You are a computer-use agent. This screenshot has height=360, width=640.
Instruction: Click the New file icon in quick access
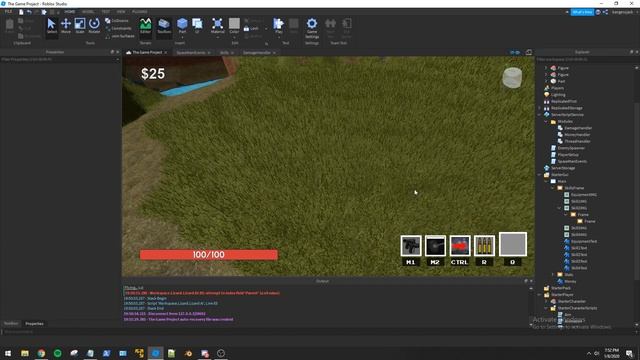[x=21, y=12]
